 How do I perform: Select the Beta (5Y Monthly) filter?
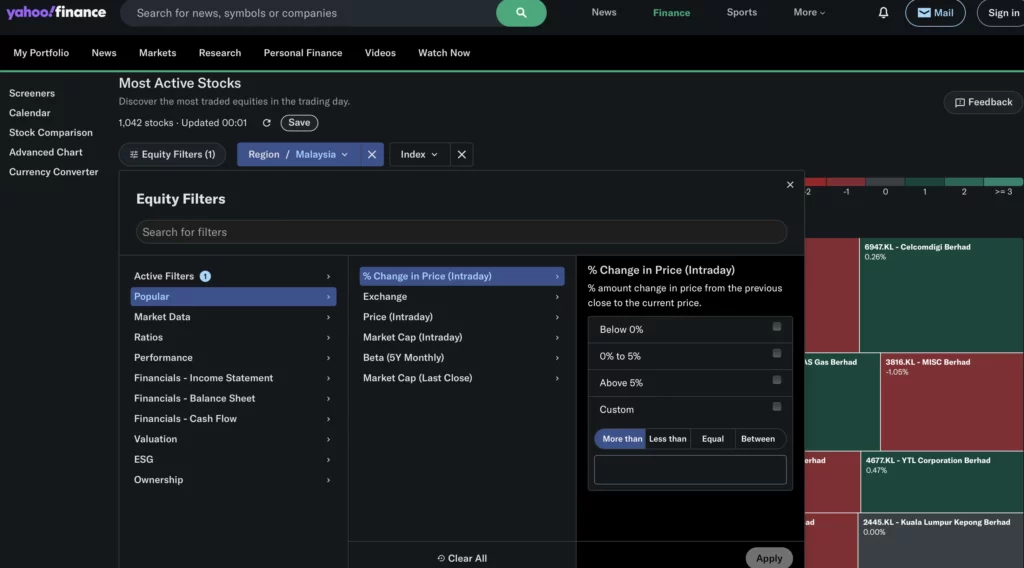(x=462, y=358)
